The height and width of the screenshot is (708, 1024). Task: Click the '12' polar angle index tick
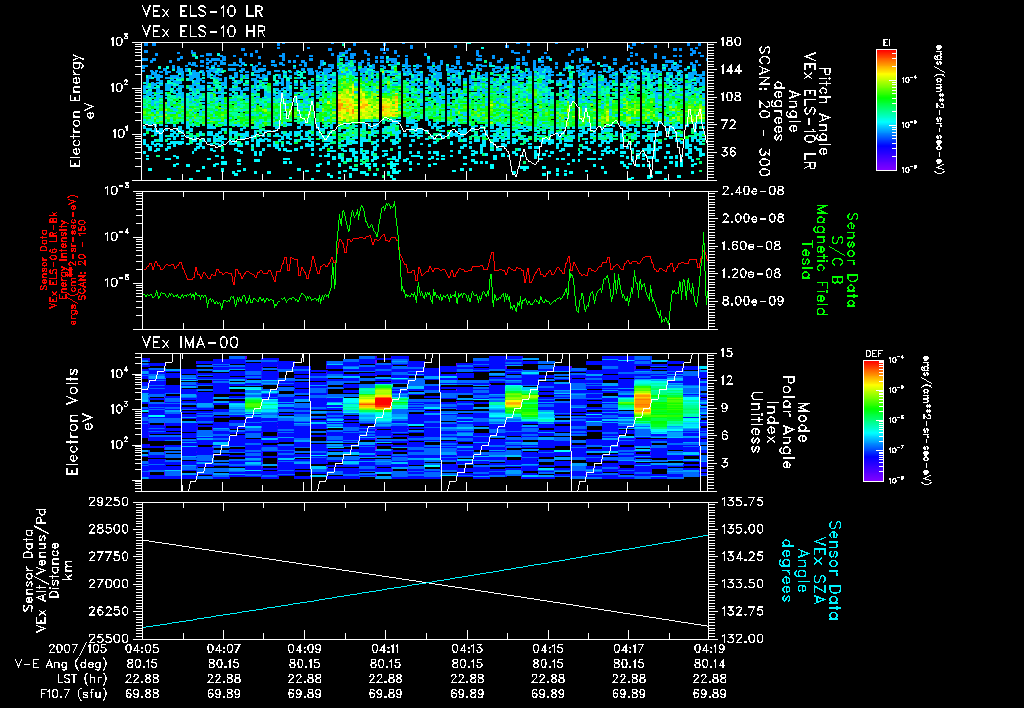pos(726,380)
